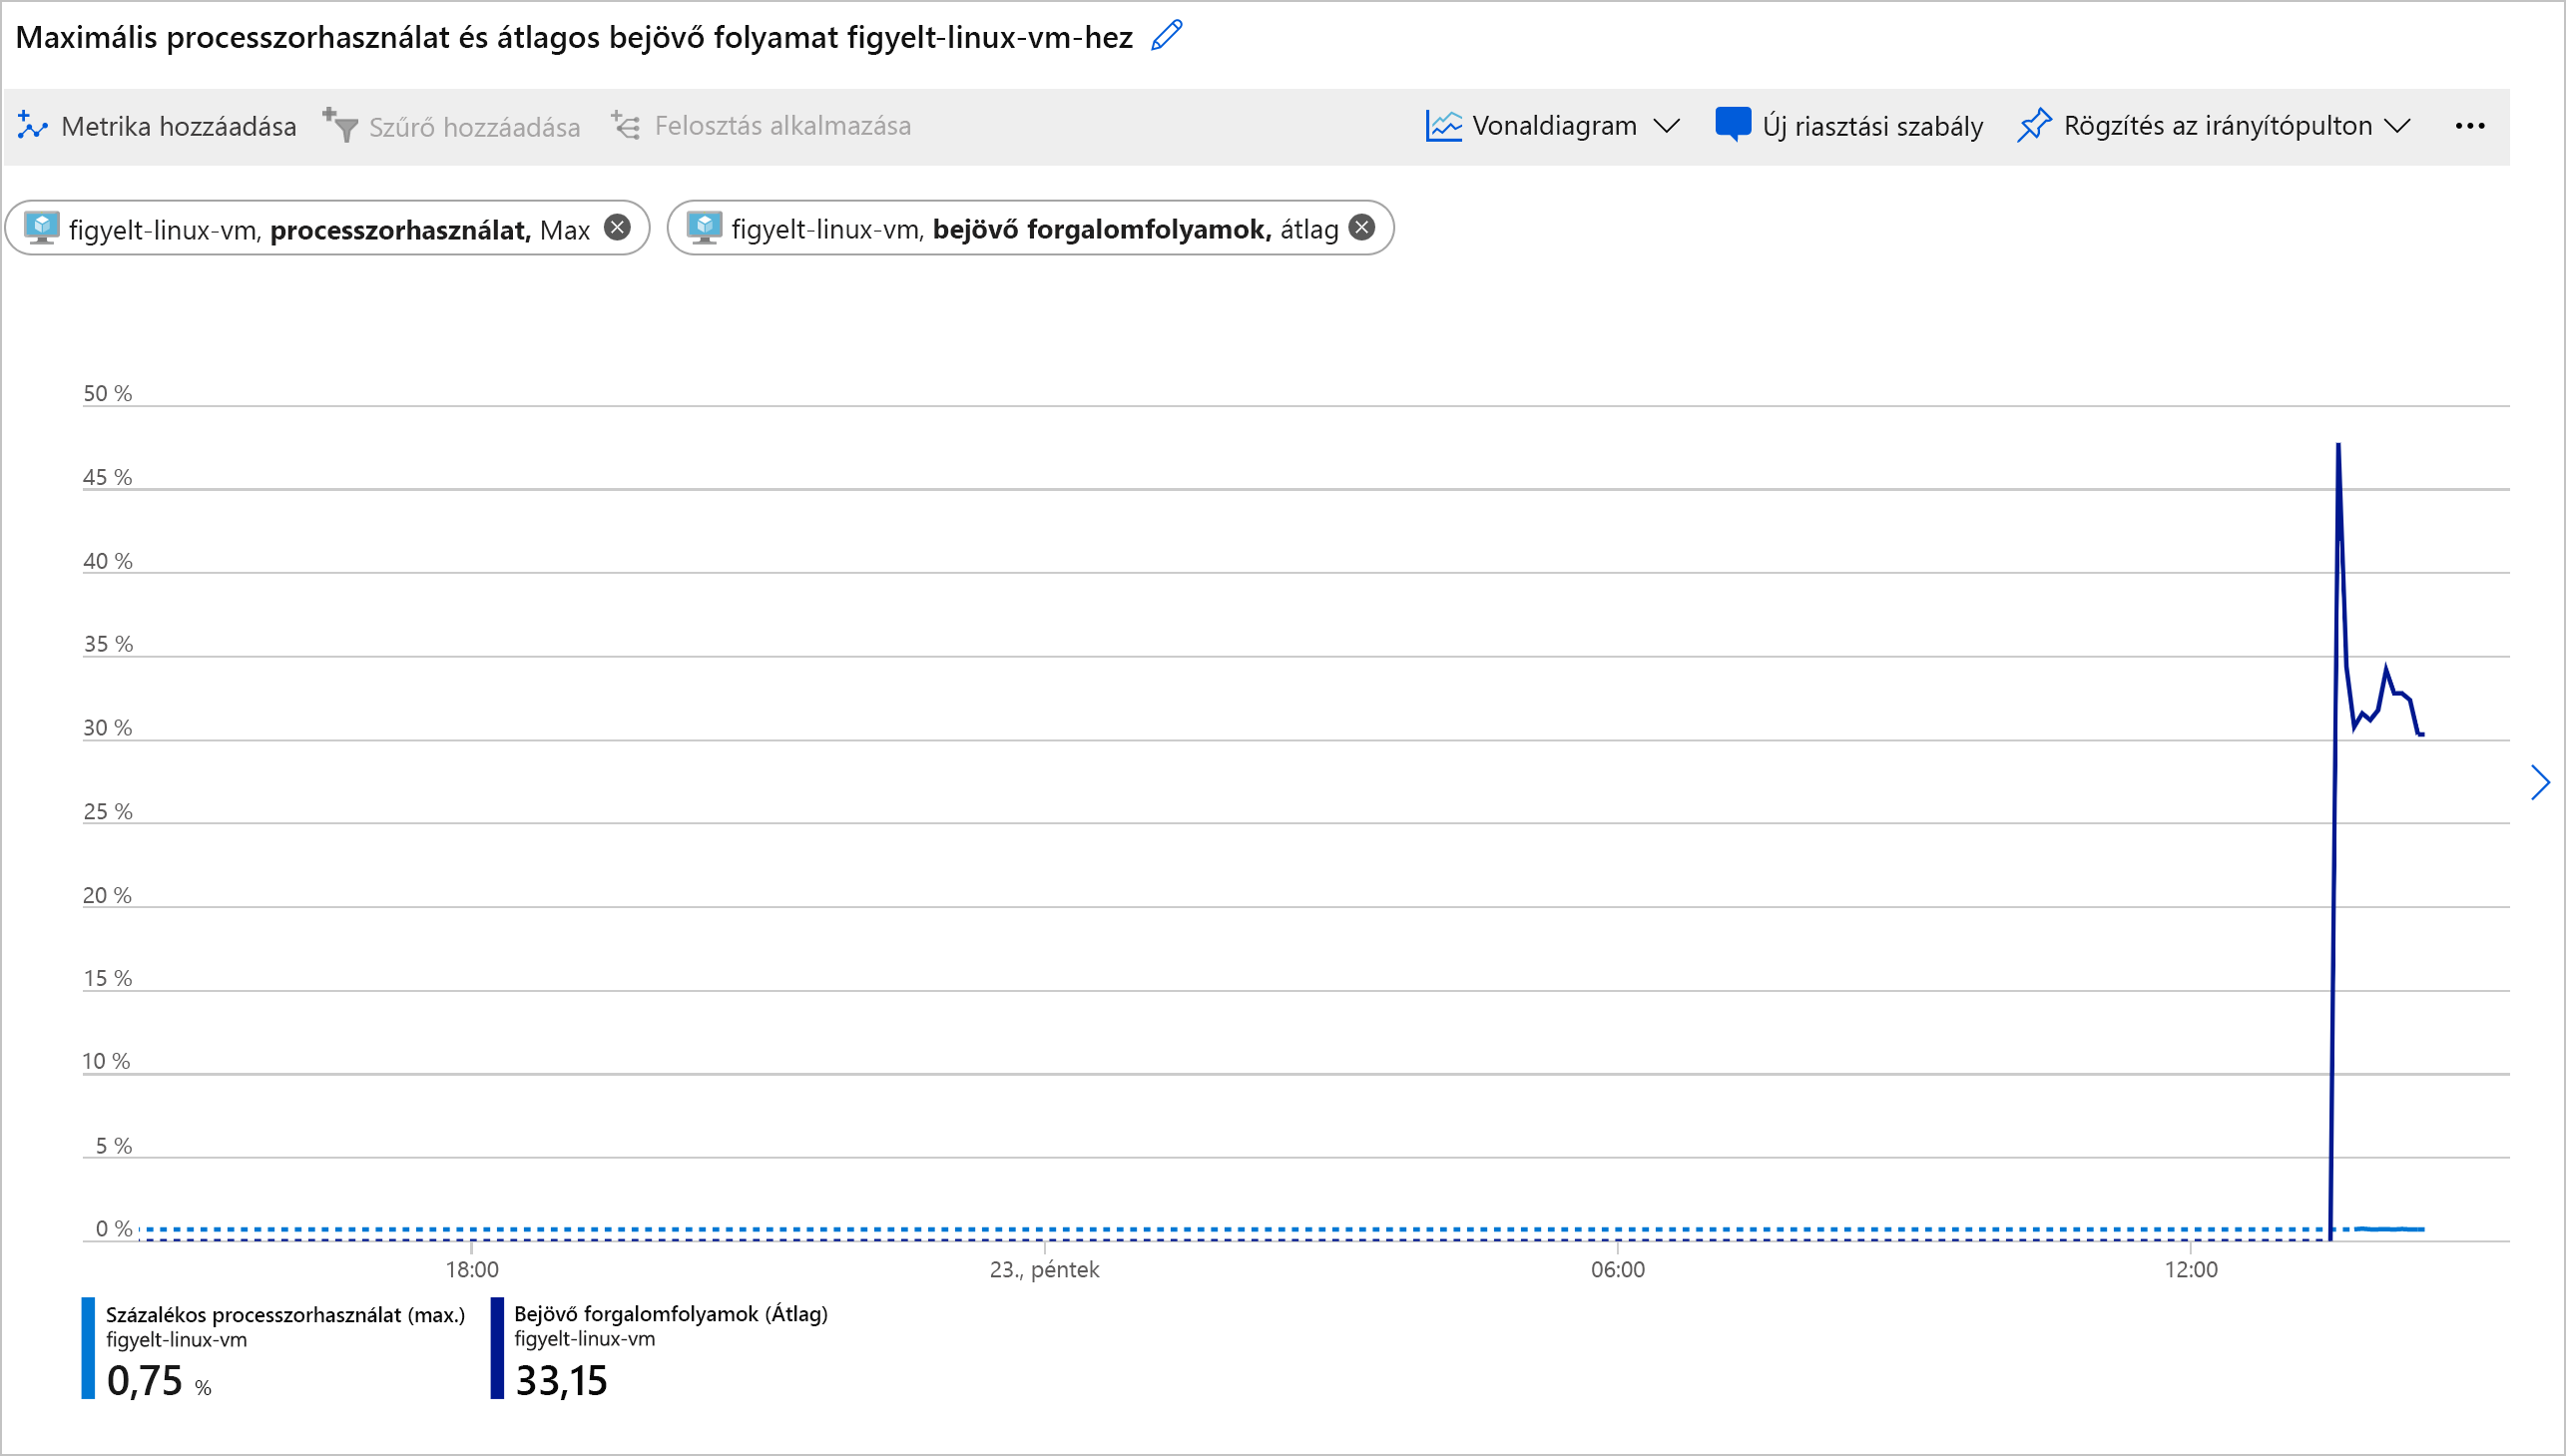Click the pencil icon to edit chart title

(x=1167, y=36)
